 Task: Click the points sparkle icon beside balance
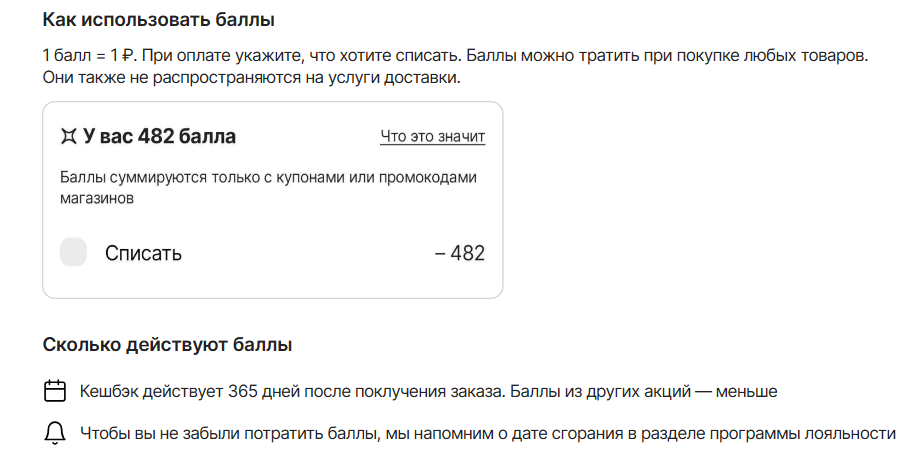click(68, 137)
